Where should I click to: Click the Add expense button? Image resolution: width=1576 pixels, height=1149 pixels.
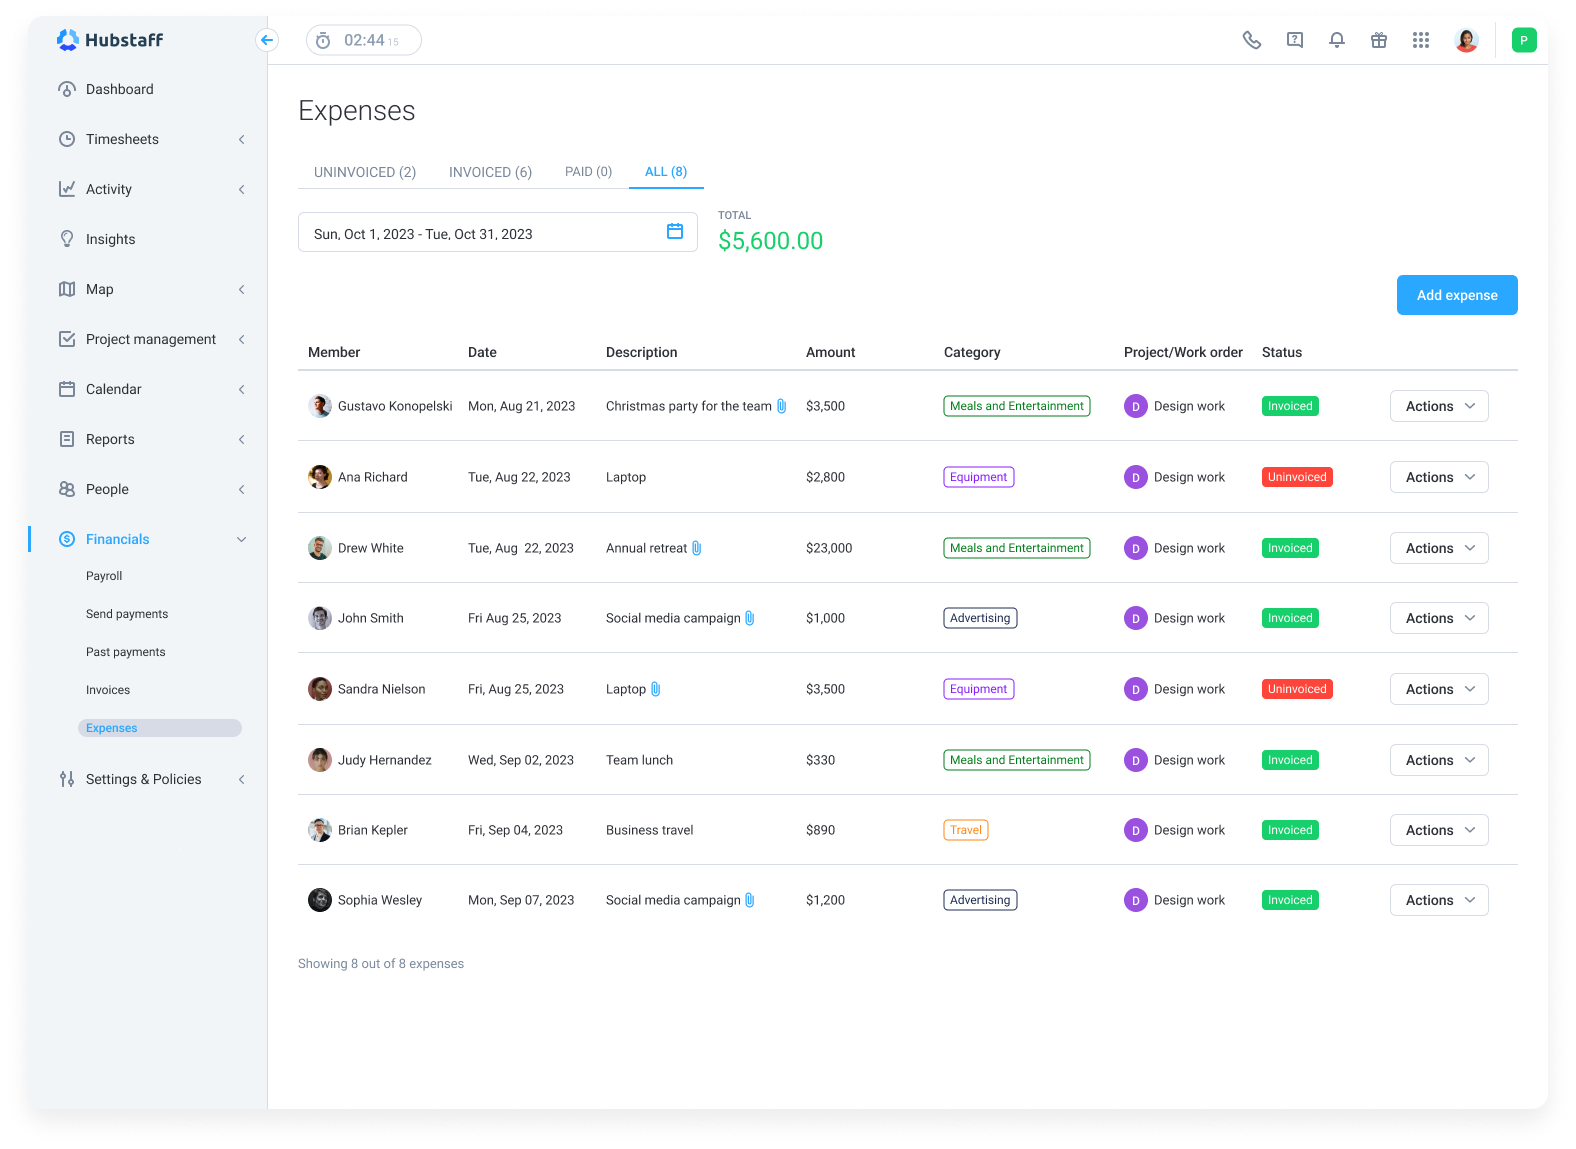[1456, 295]
